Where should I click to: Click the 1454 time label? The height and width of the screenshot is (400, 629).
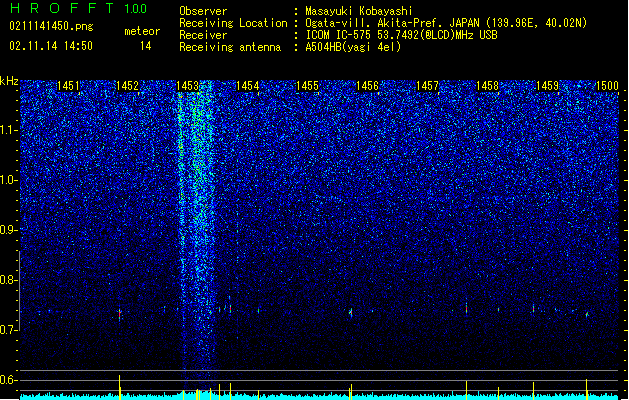pyautogui.click(x=248, y=86)
